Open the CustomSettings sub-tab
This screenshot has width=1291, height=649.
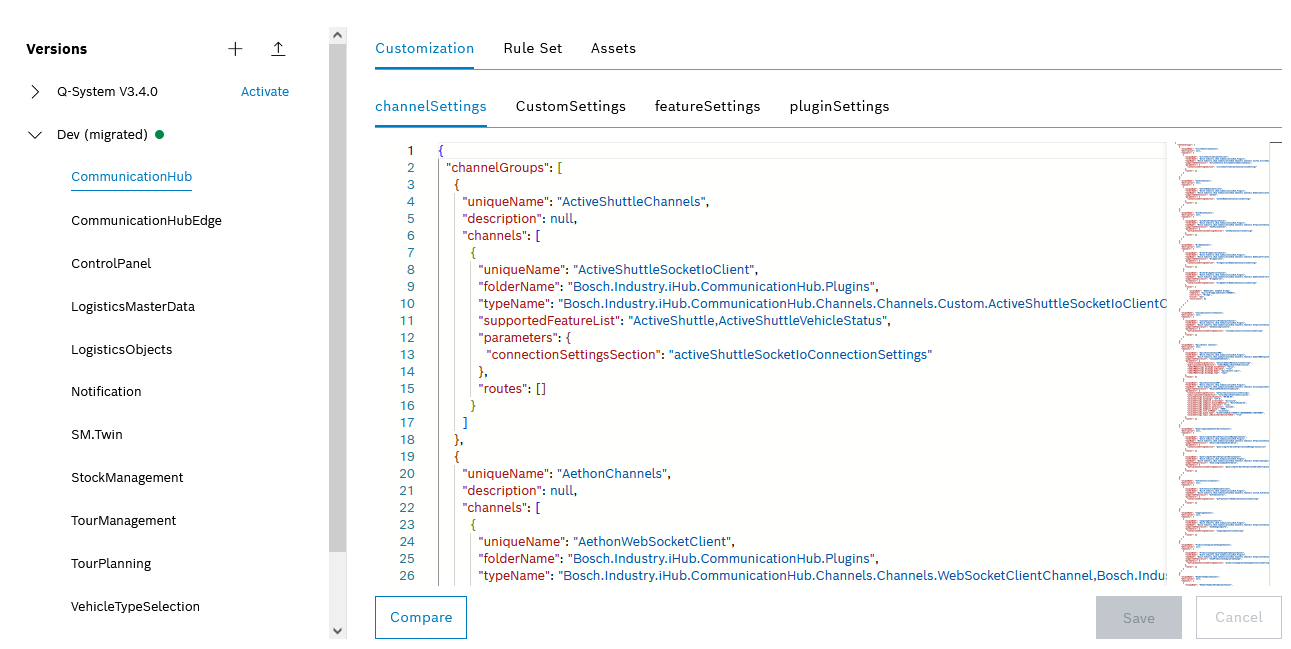point(571,106)
